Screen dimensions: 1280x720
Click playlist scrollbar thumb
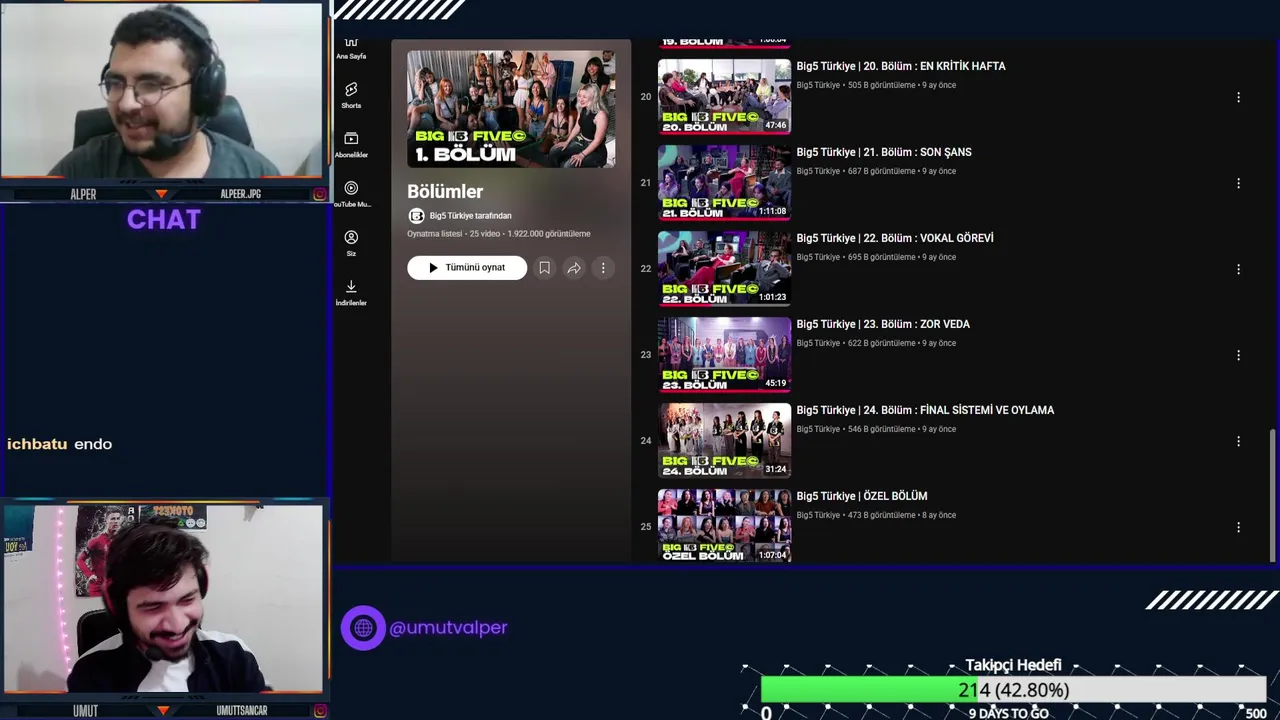1272,495
